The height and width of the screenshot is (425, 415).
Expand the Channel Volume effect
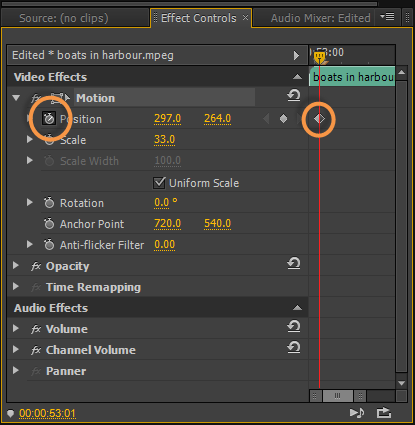click(x=15, y=350)
